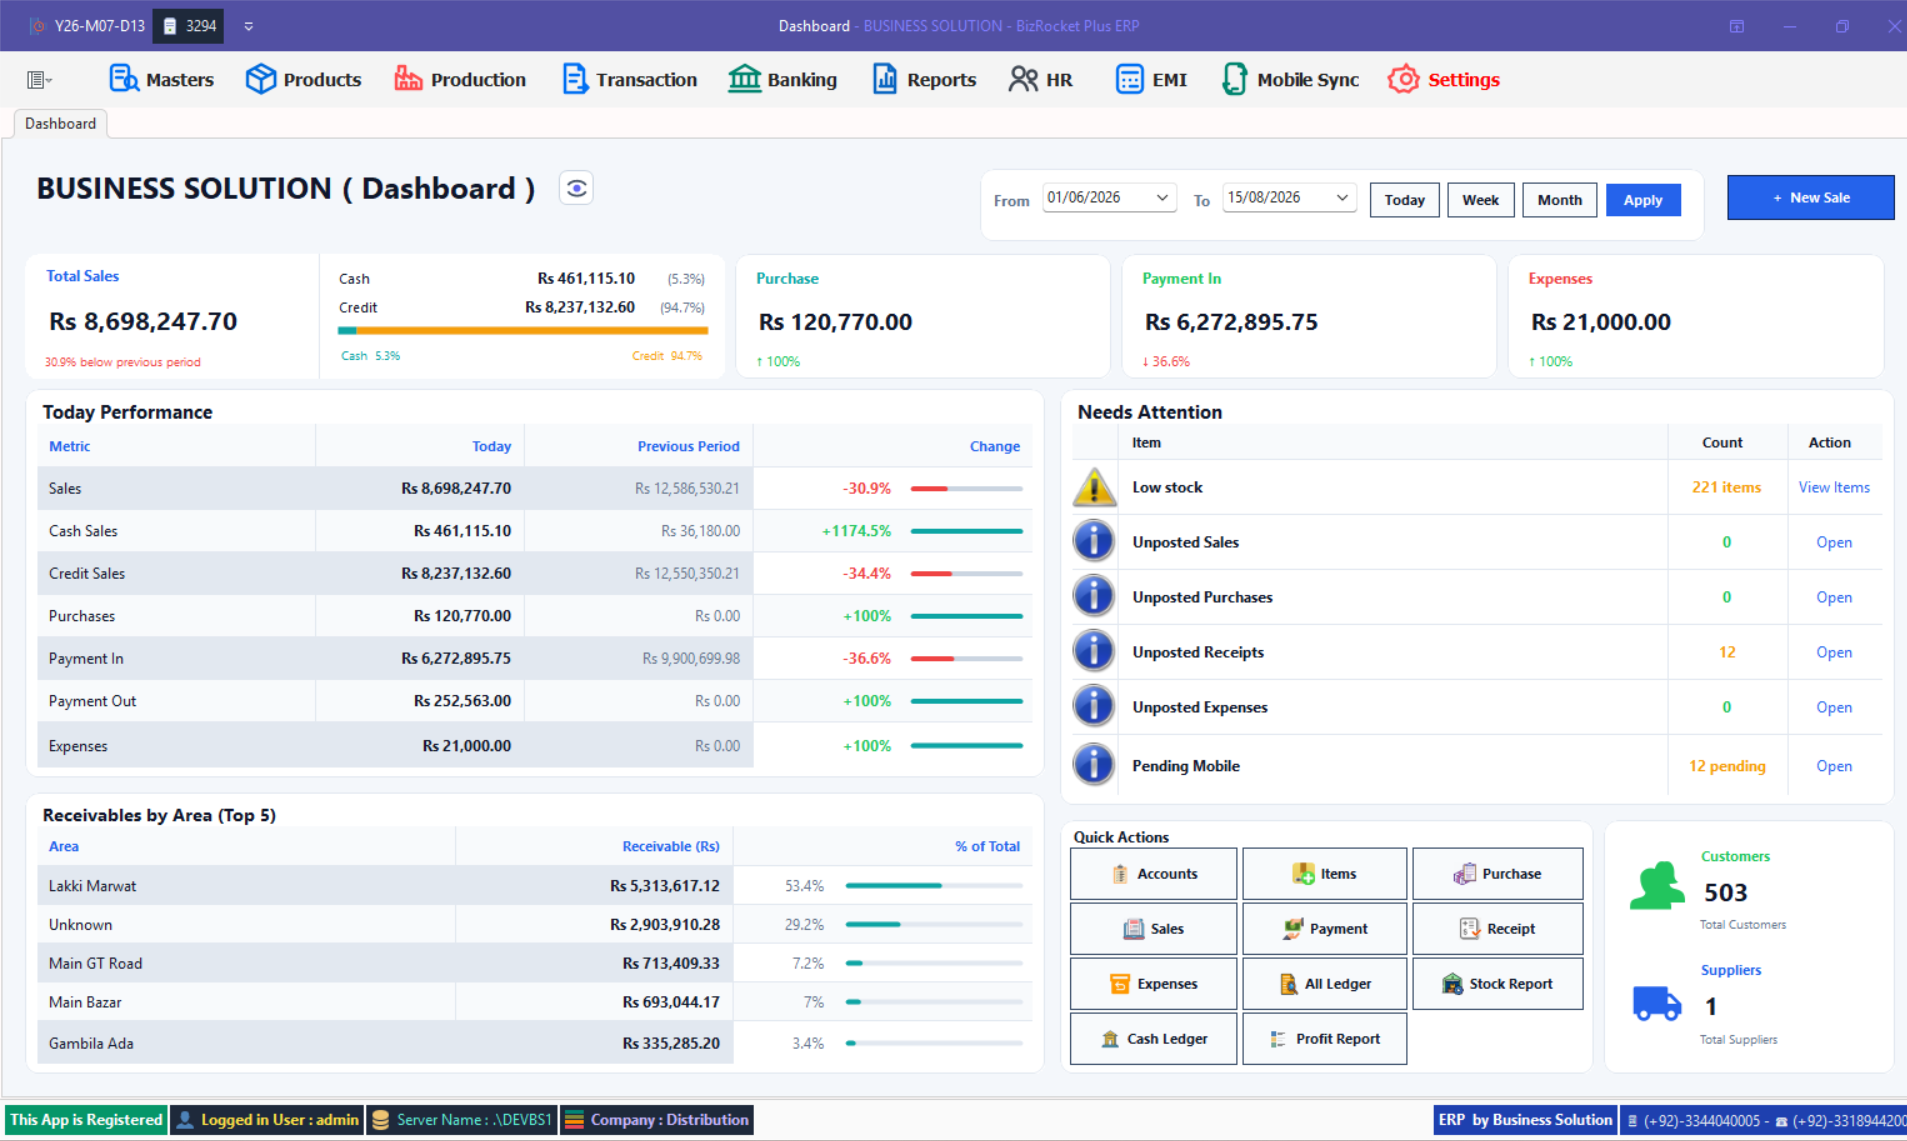Click the green Customers person icon
The width and height of the screenshot is (1907, 1141).
(1656, 886)
